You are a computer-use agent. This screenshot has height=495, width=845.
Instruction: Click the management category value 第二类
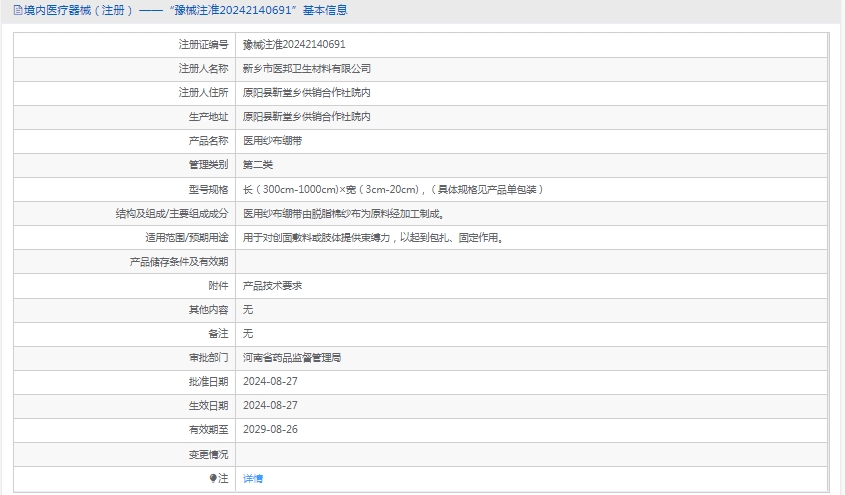pyautogui.click(x=258, y=165)
